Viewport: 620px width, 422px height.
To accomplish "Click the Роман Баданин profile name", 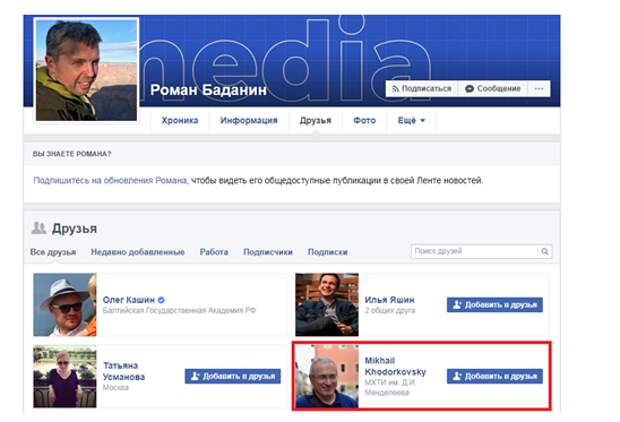I will tap(208, 90).
